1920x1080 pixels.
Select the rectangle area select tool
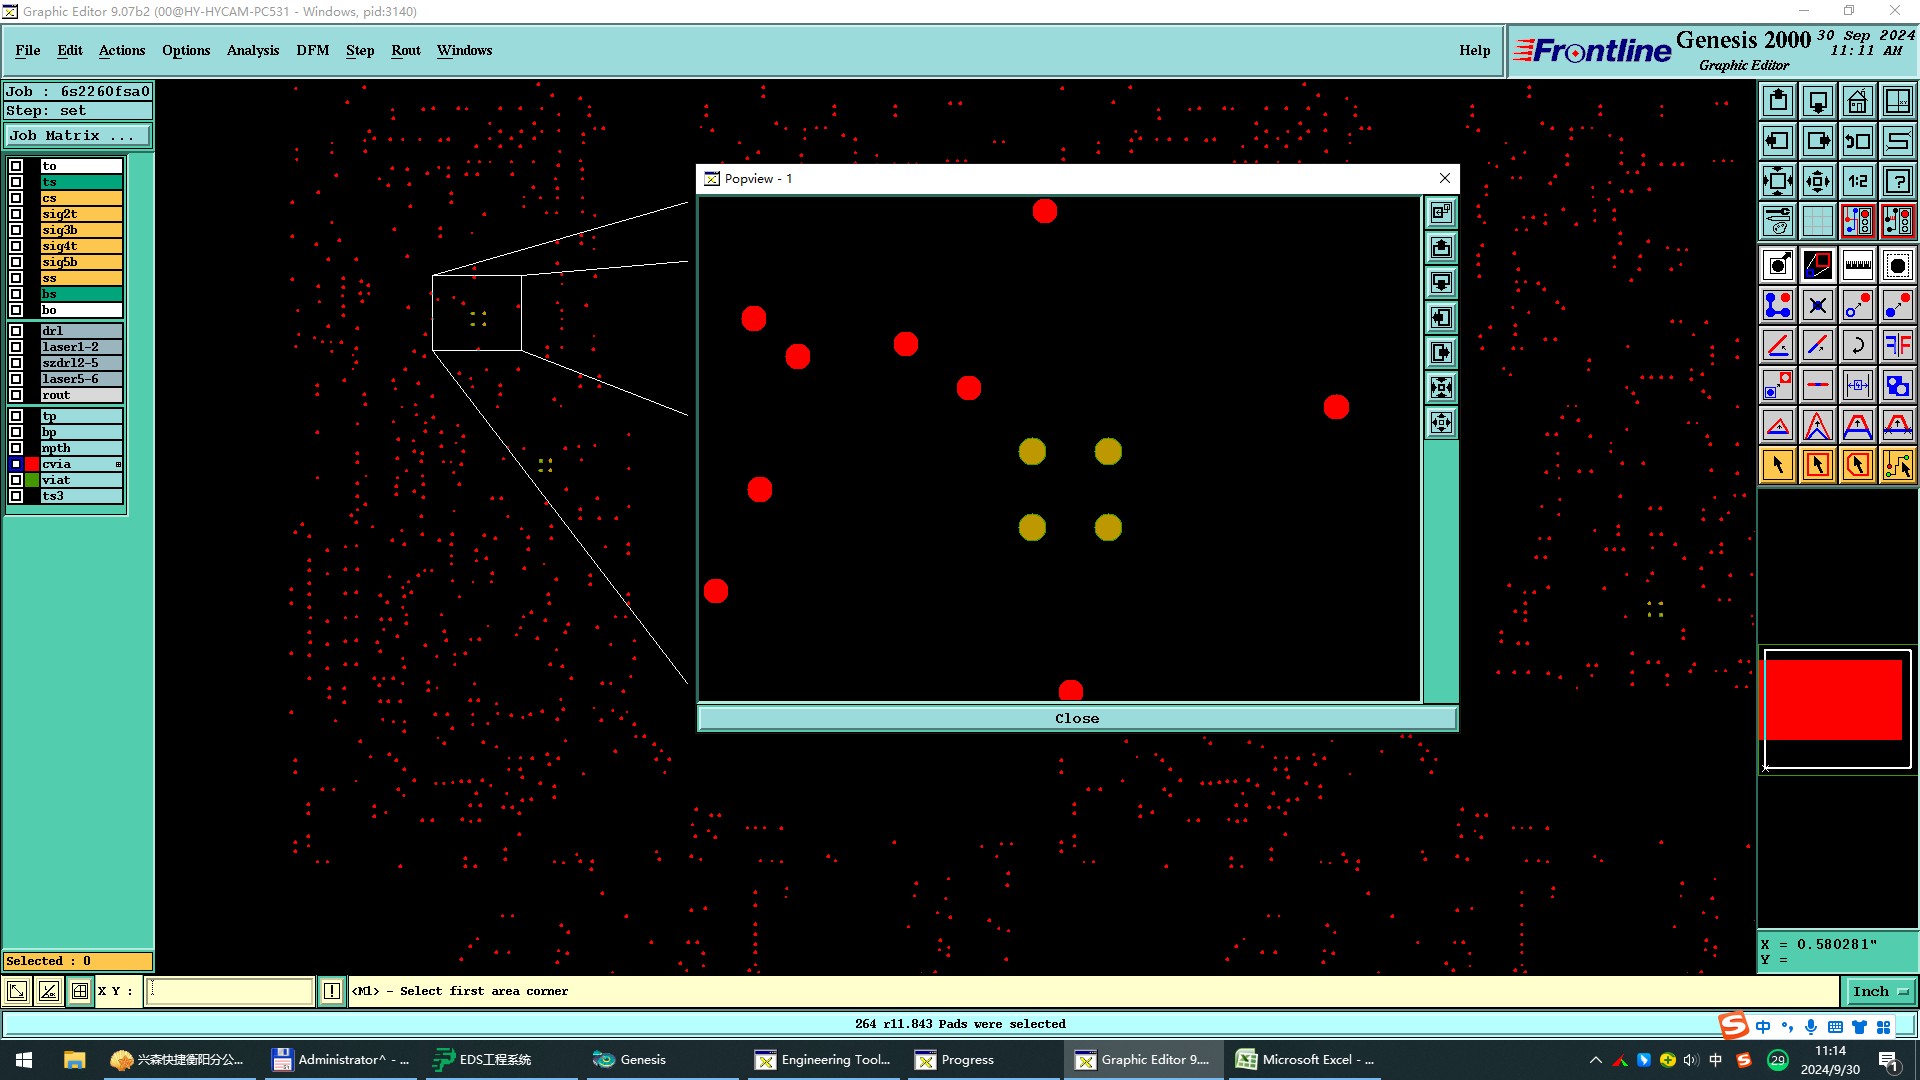1818,465
